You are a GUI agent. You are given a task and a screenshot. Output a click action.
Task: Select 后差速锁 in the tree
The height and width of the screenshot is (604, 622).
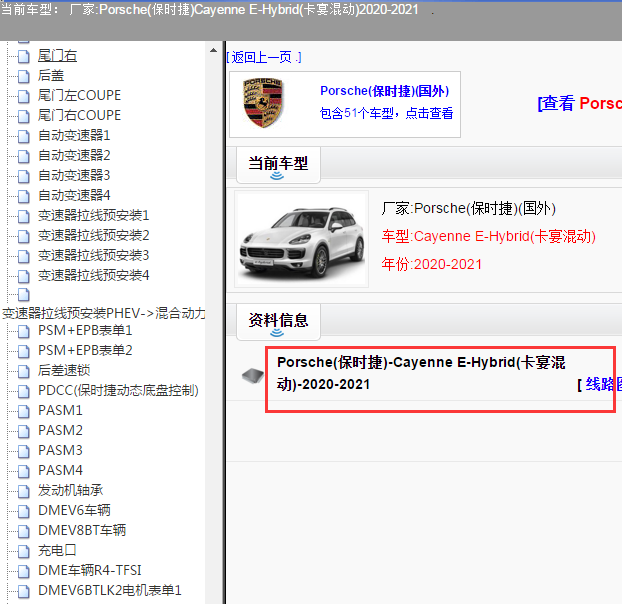point(64,370)
